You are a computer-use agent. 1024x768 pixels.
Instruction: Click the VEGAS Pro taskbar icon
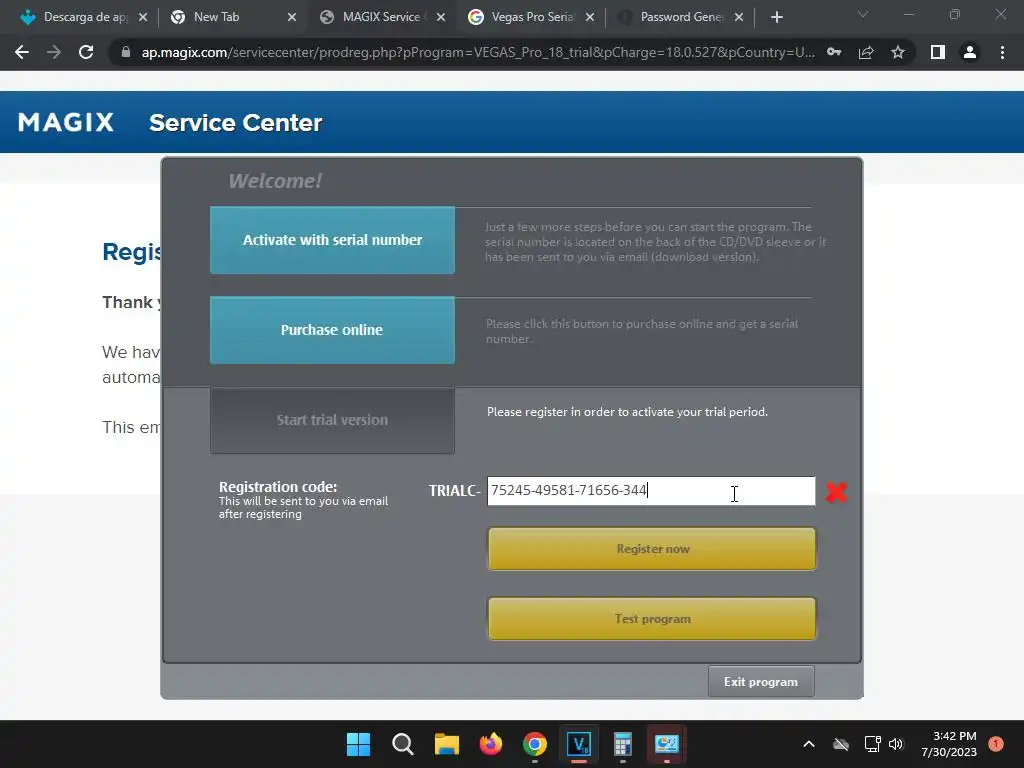pyautogui.click(x=579, y=744)
